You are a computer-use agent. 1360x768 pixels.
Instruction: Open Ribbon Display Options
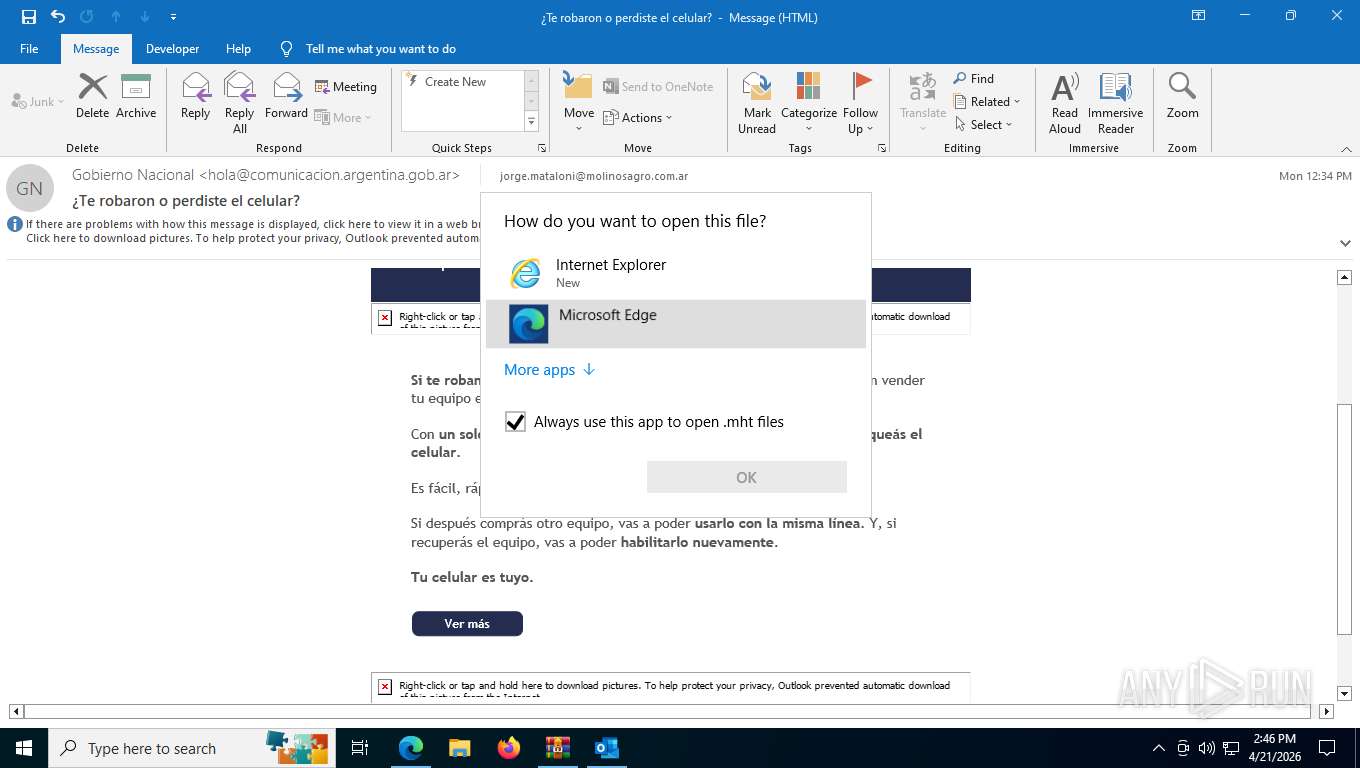click(x=1198, y=16)
